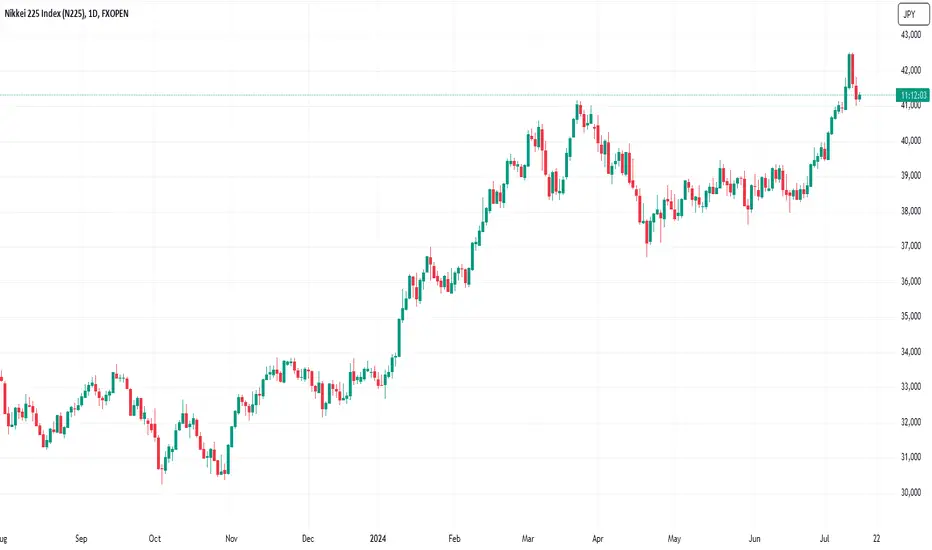
Task: Select the Jul label on time axis
Action: pos(824,538)
